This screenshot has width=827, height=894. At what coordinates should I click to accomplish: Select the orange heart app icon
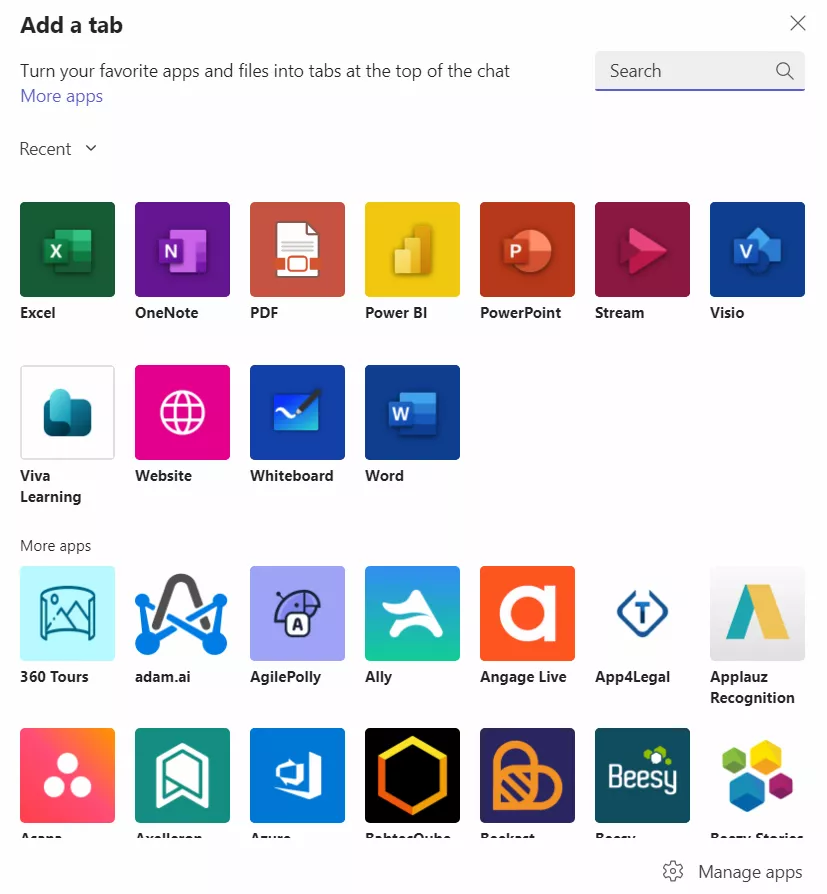528,775
